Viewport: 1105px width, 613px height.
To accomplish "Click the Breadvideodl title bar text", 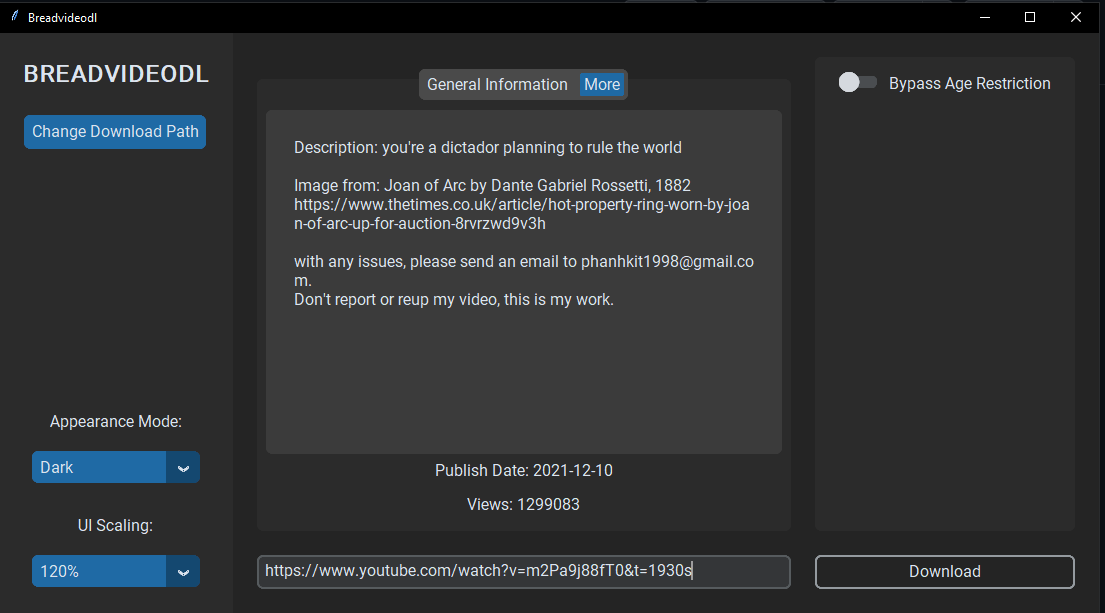I will point(62,16).
